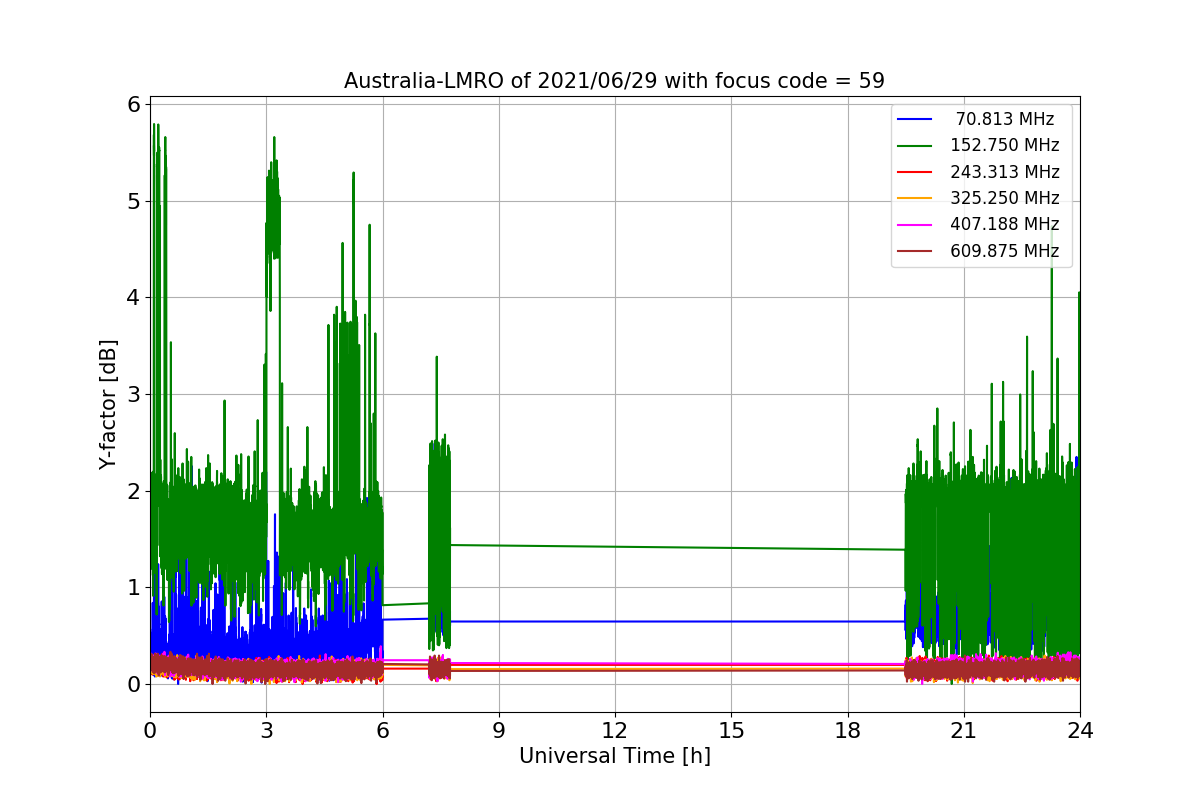Select the 325.250 MHz legend label
This screenshot has height=800, width=1200.
[1005, 198]
